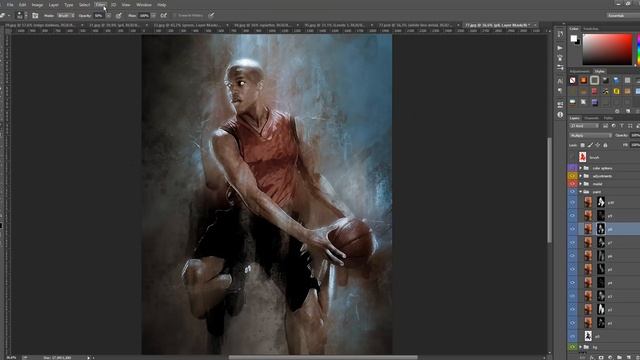Switch to the Paths tab
Image resolution: width=640 pixels, height=360 pixels.
[608, 118]
